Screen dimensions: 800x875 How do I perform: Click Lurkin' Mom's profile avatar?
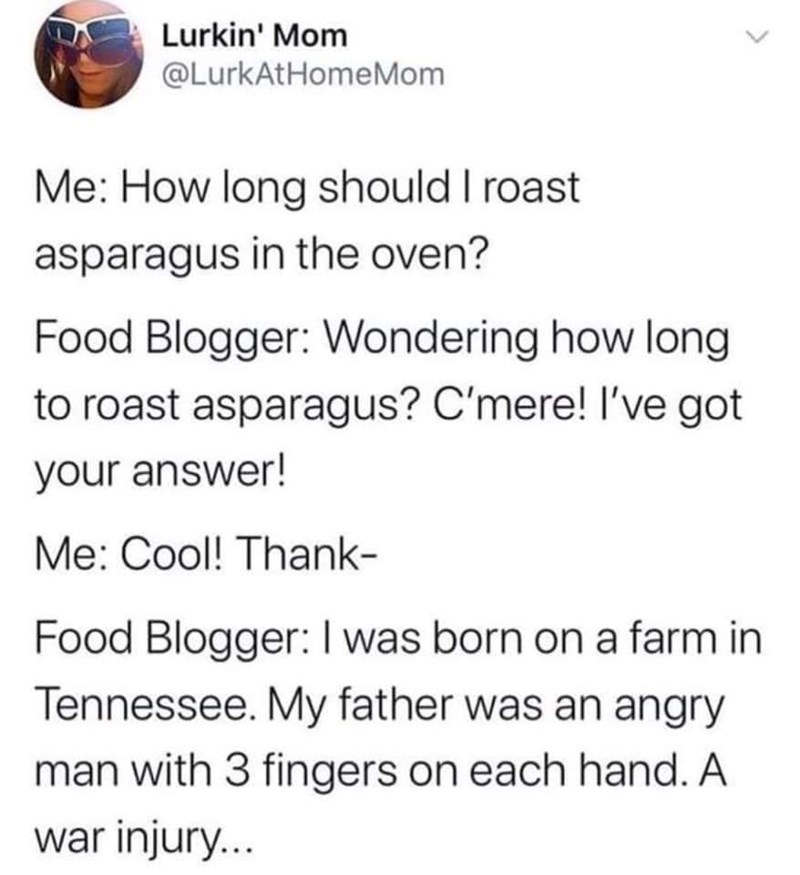[89, 54]
